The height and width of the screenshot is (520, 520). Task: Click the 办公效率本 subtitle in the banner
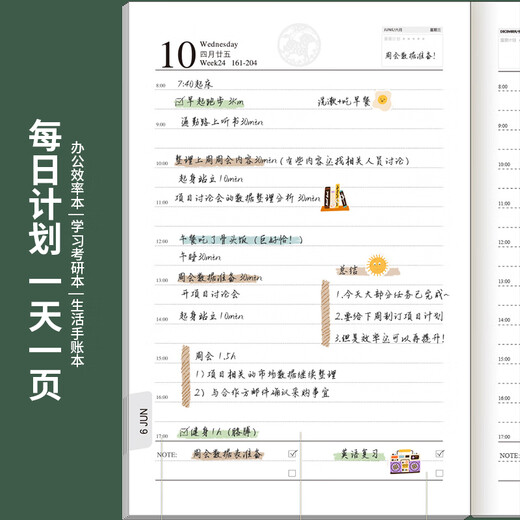[x=77, y=175]
